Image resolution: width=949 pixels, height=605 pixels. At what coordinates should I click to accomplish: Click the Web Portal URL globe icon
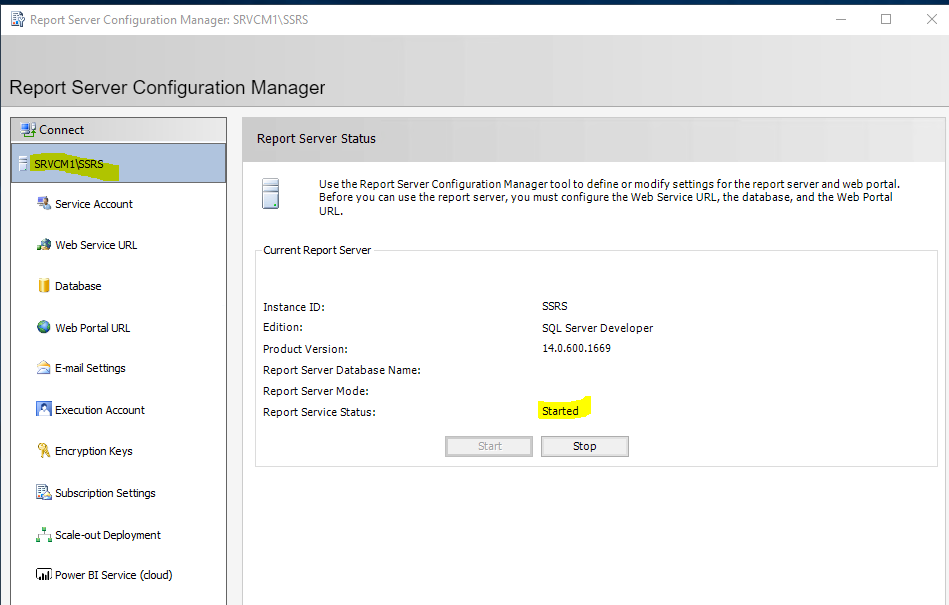click(44, 327)
